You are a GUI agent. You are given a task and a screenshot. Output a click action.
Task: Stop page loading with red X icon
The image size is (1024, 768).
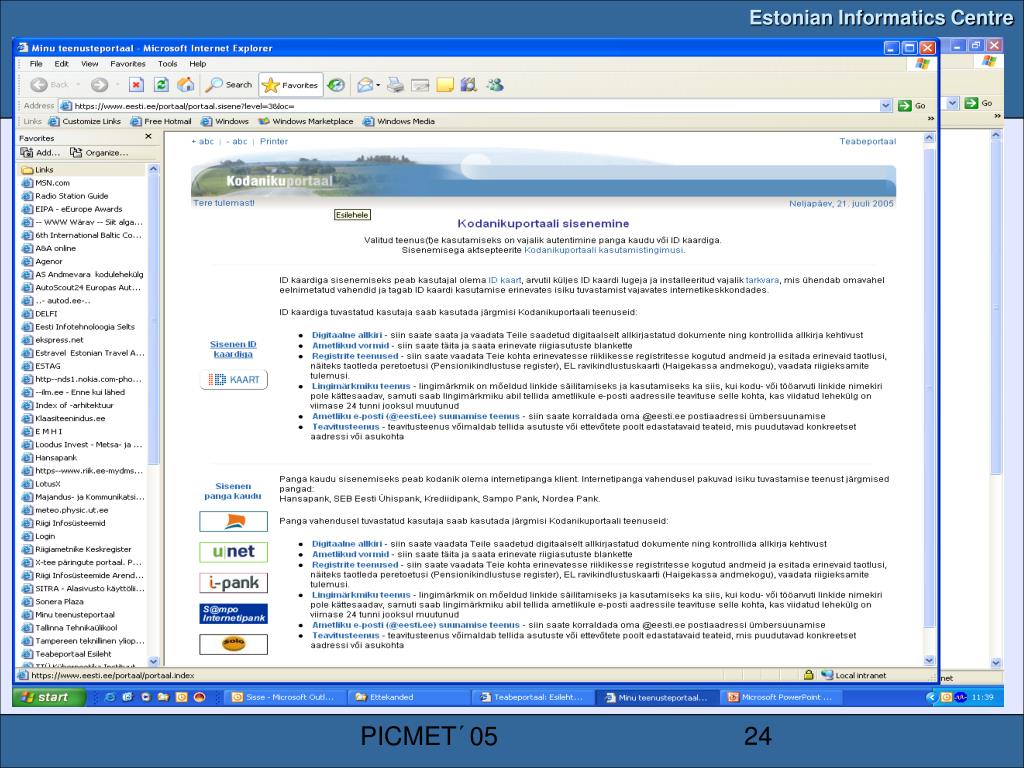pos(136,85)
